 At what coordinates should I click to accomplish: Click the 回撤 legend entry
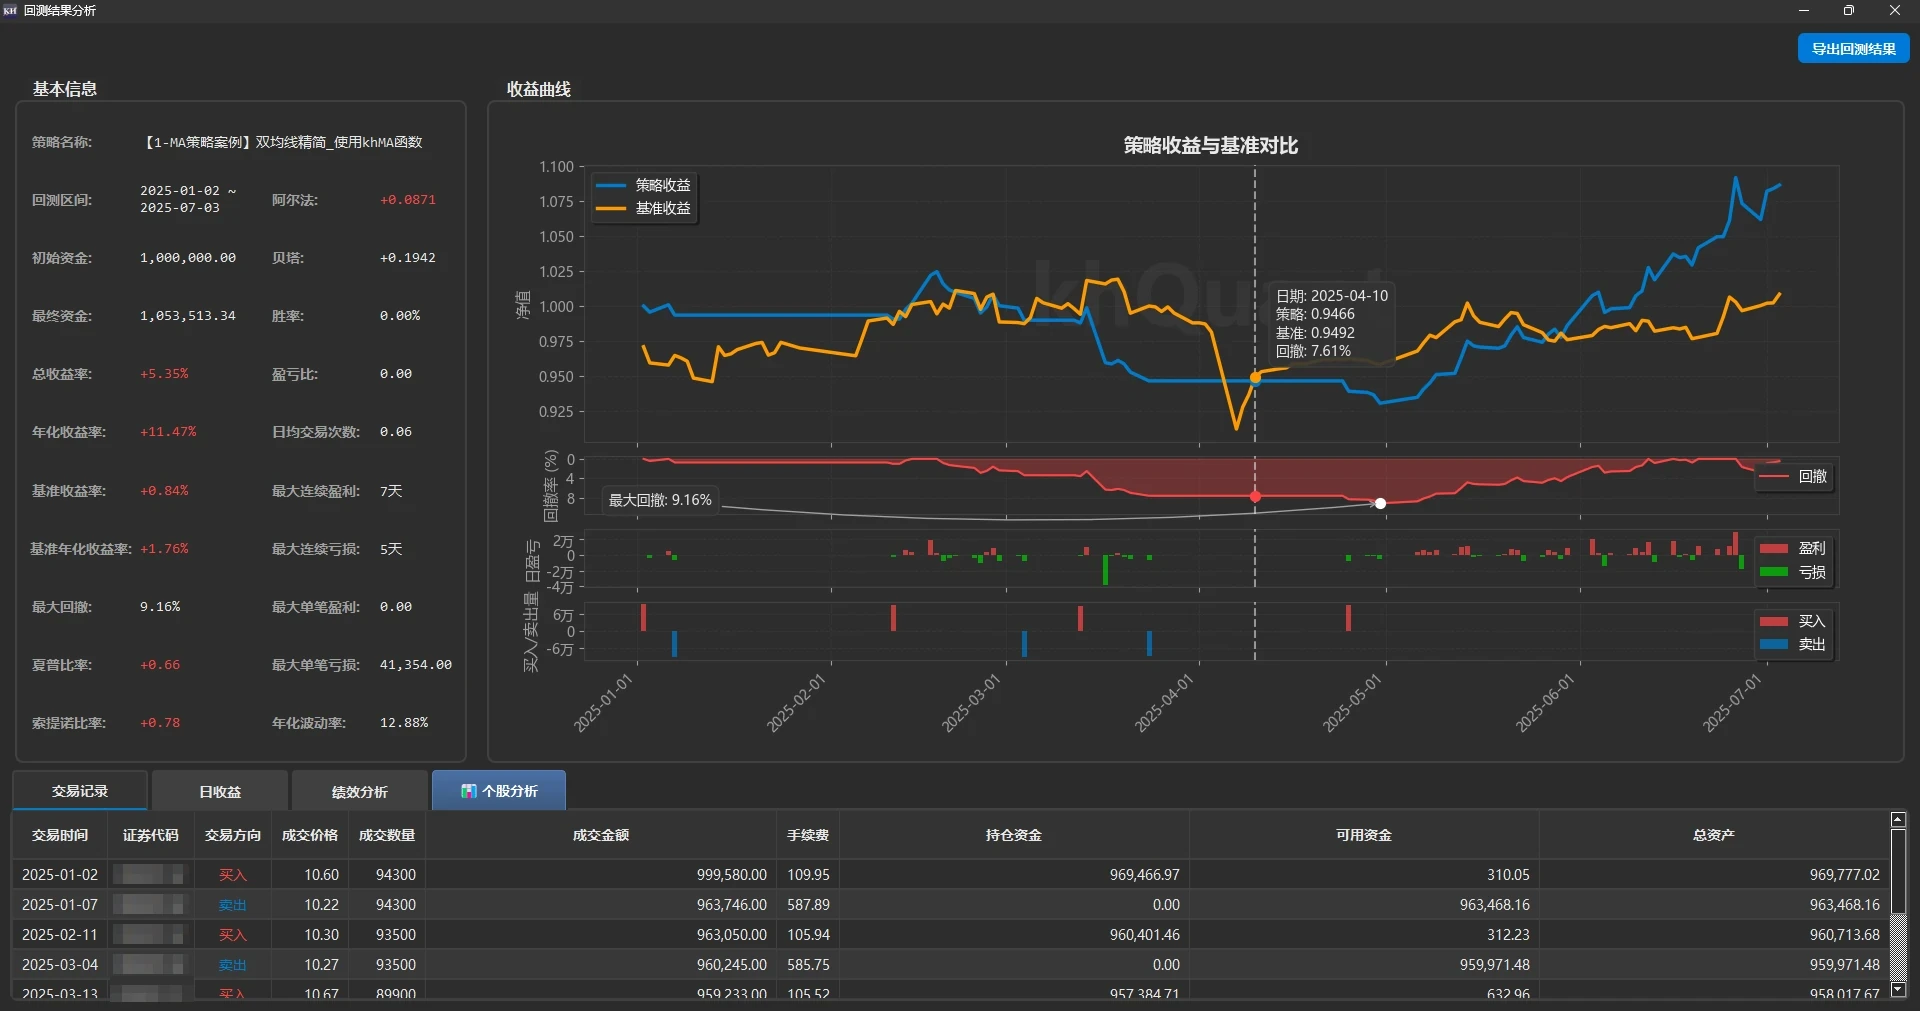(1795, 477)
